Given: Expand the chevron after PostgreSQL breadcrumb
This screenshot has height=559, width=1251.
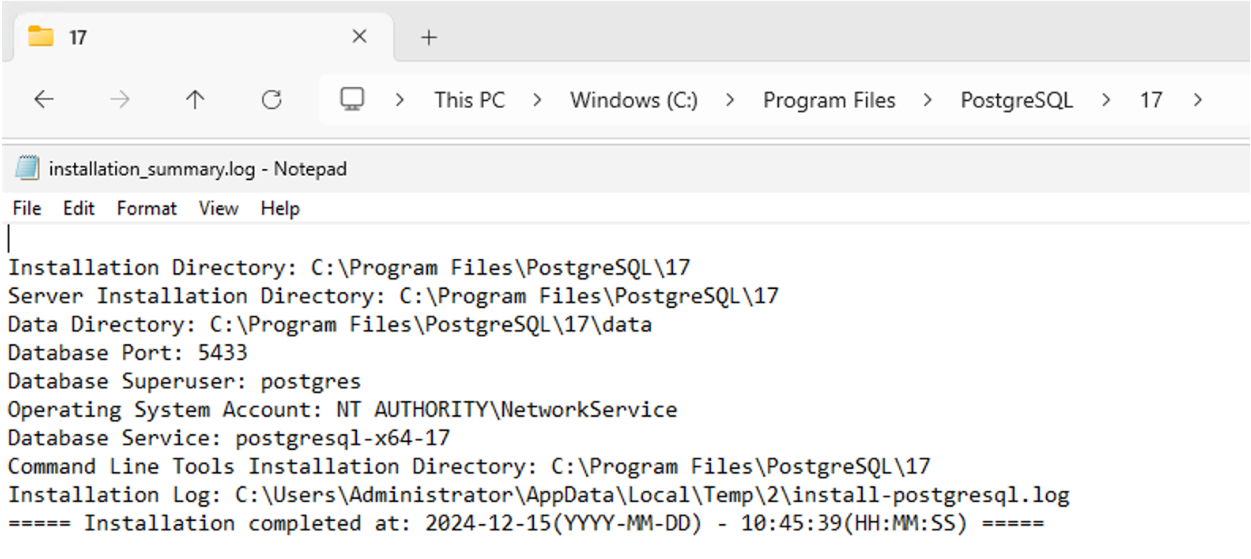Looking at the screenshot, I should tap(1106, 100).
